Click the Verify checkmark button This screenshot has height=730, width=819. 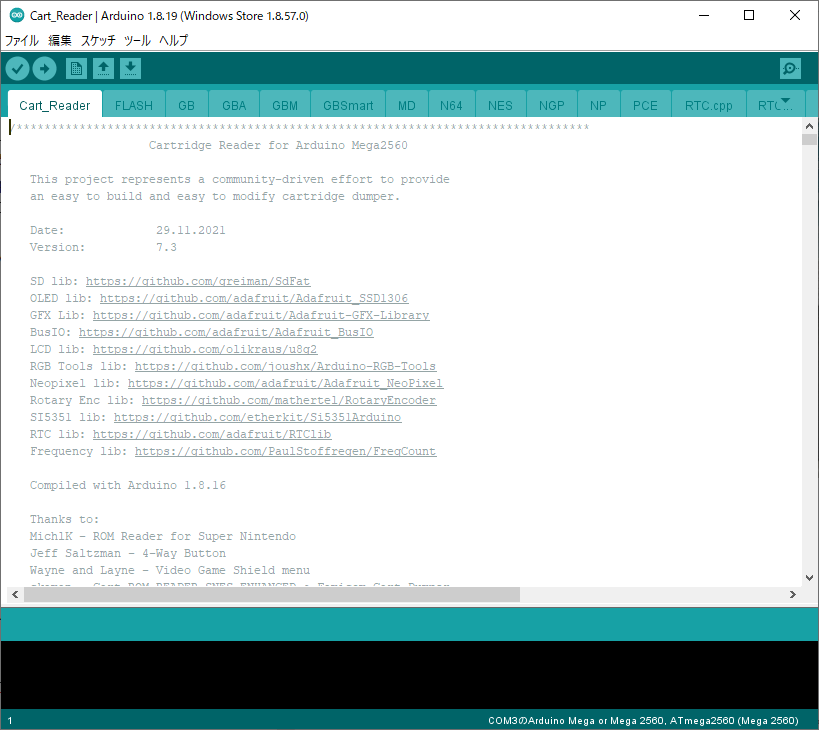(17, 68)
